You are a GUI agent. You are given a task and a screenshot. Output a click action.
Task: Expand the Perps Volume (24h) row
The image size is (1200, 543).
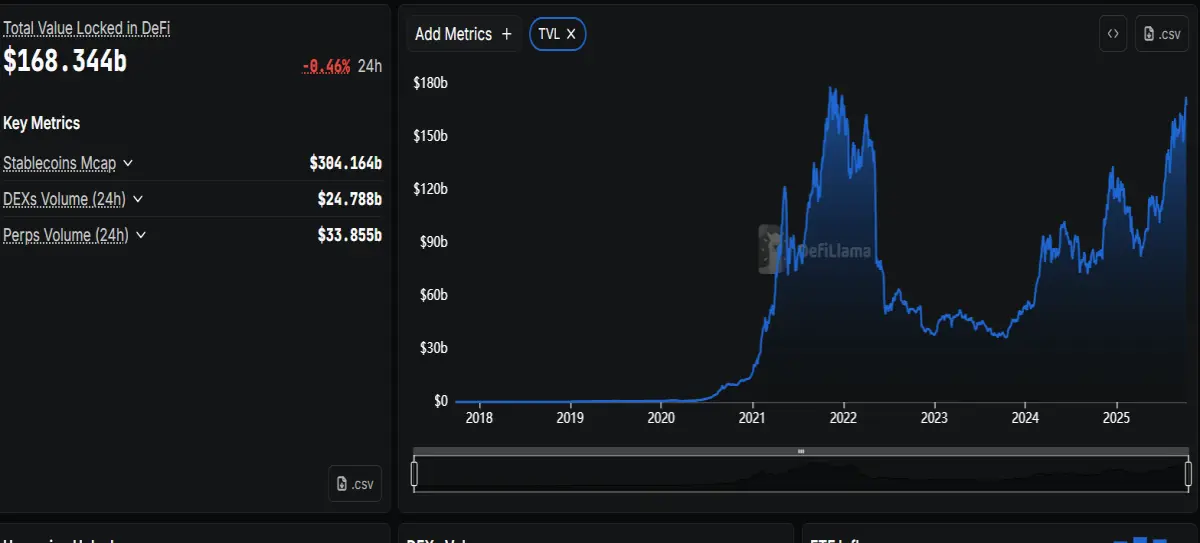[x=141, y=235]
